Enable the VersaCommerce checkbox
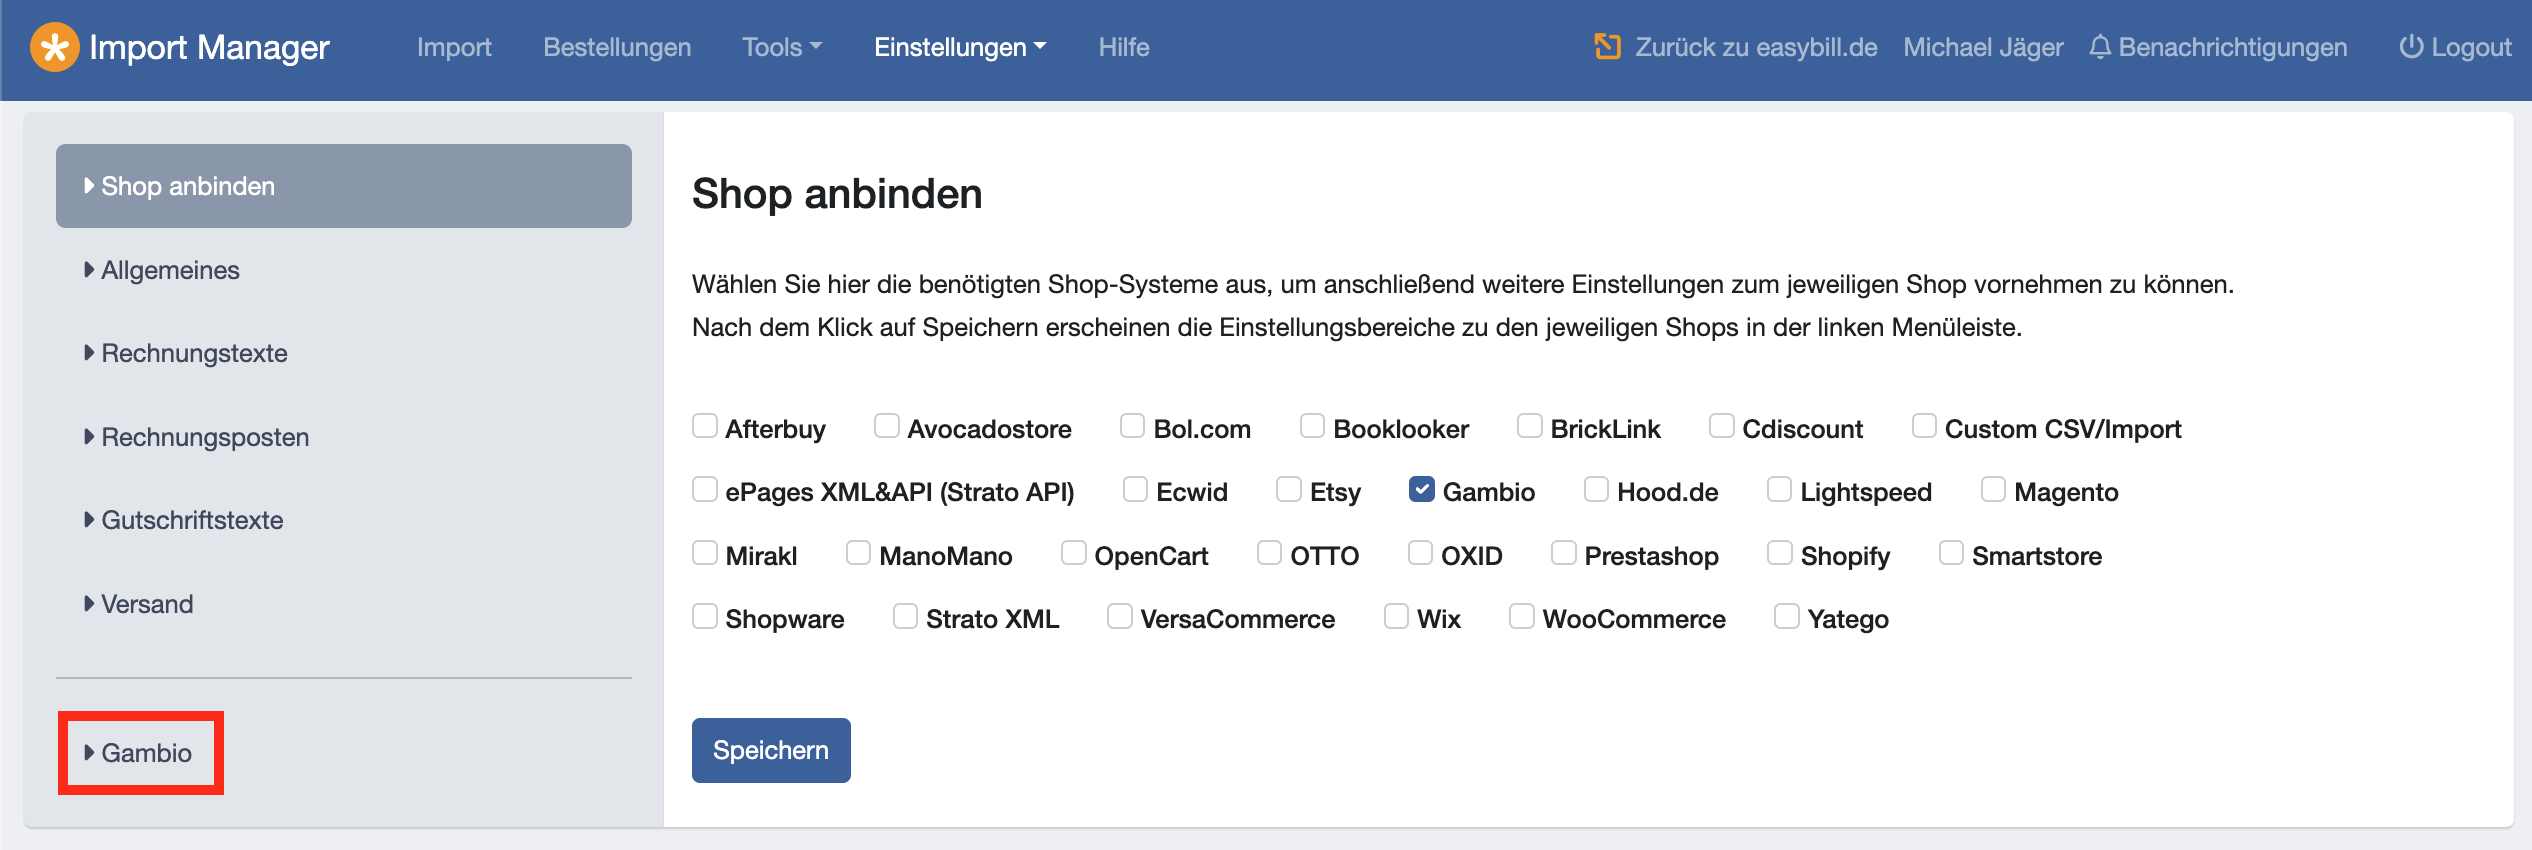 1120,616
